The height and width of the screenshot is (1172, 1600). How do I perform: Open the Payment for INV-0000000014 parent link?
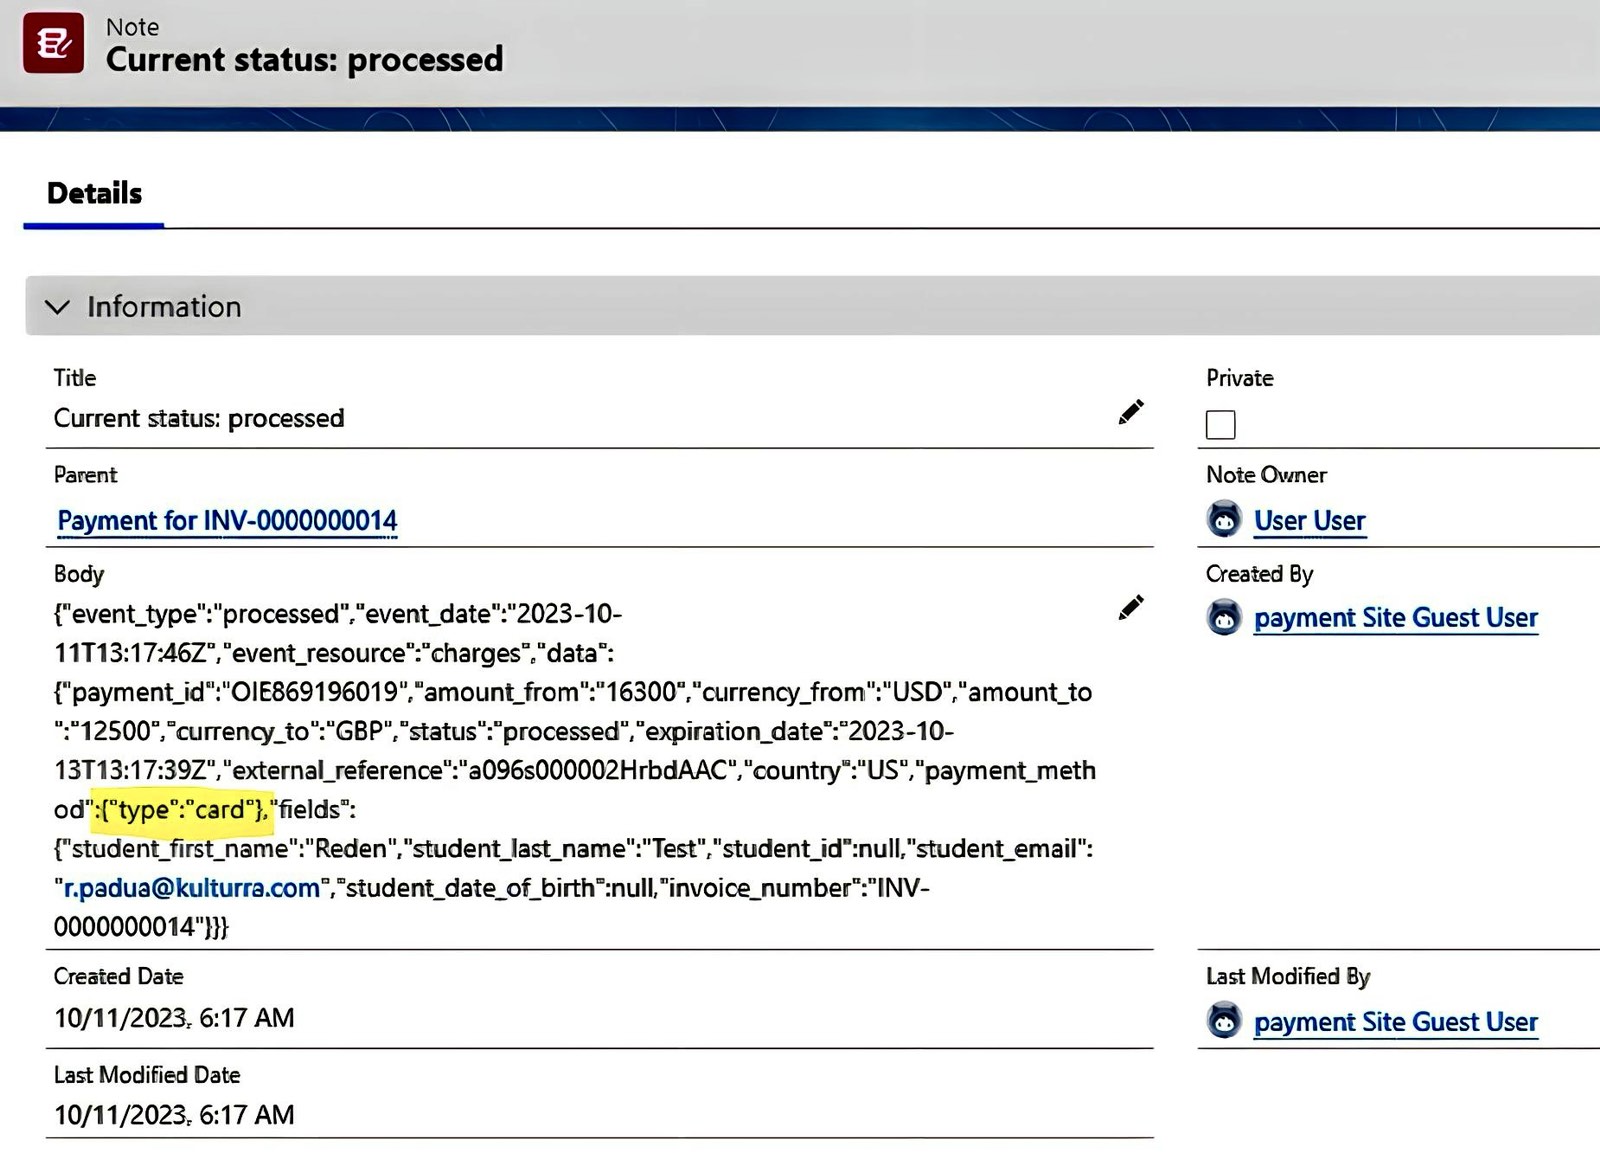[x=227, y=521]
